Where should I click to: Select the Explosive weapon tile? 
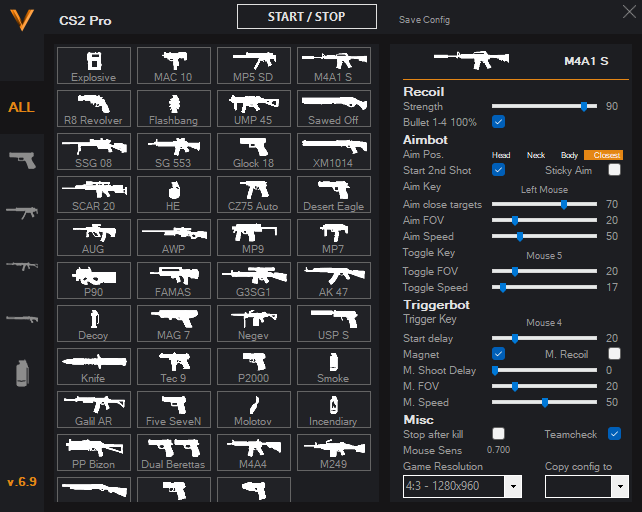(x=94, y=66)
